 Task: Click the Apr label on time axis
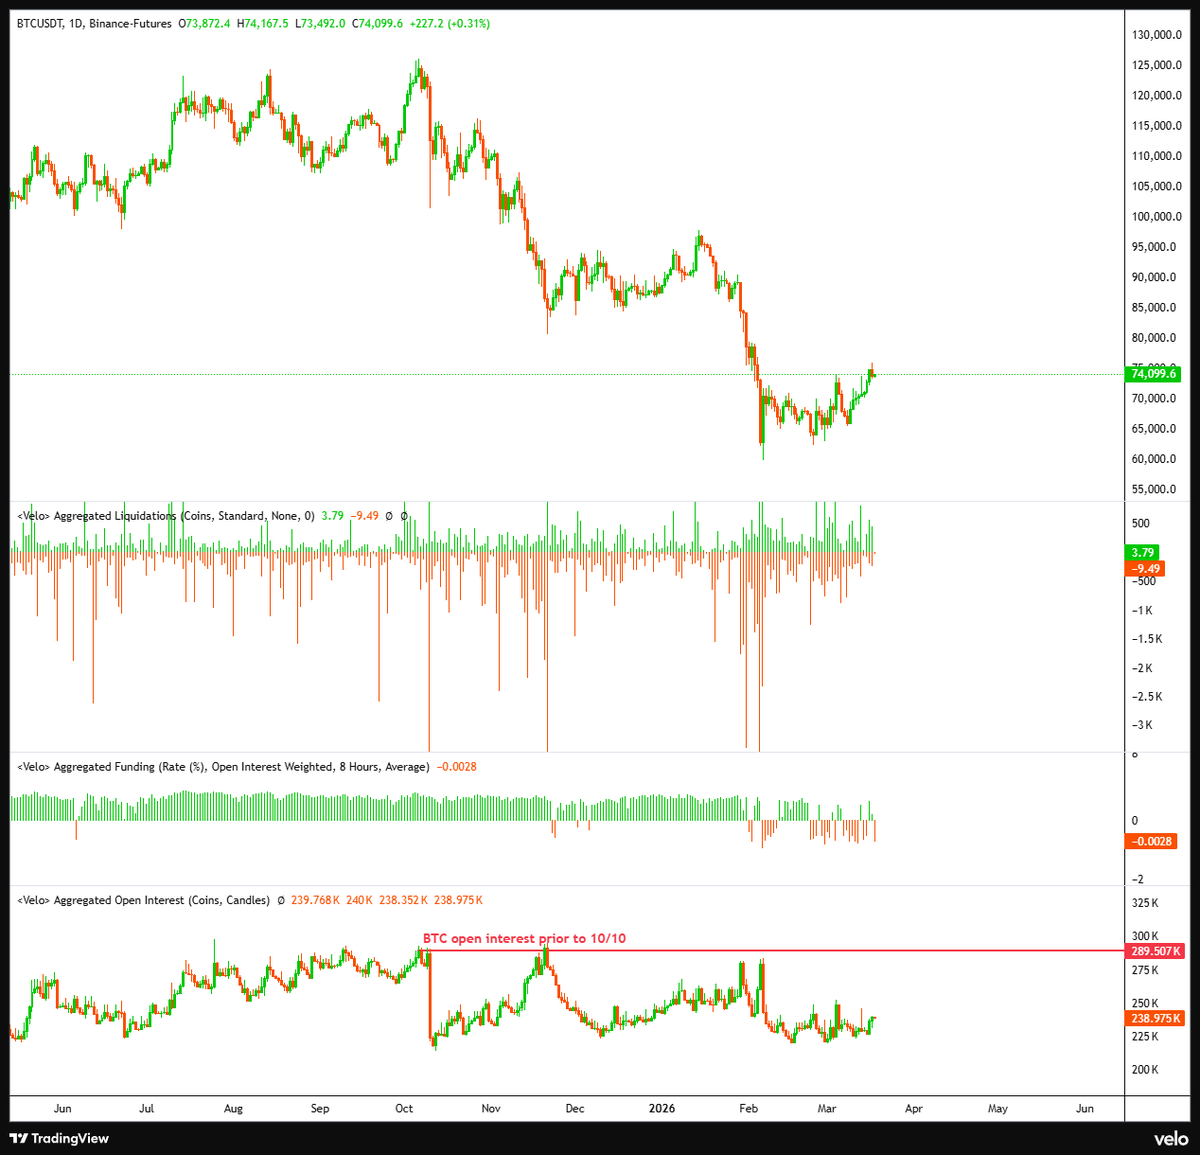913,1108
